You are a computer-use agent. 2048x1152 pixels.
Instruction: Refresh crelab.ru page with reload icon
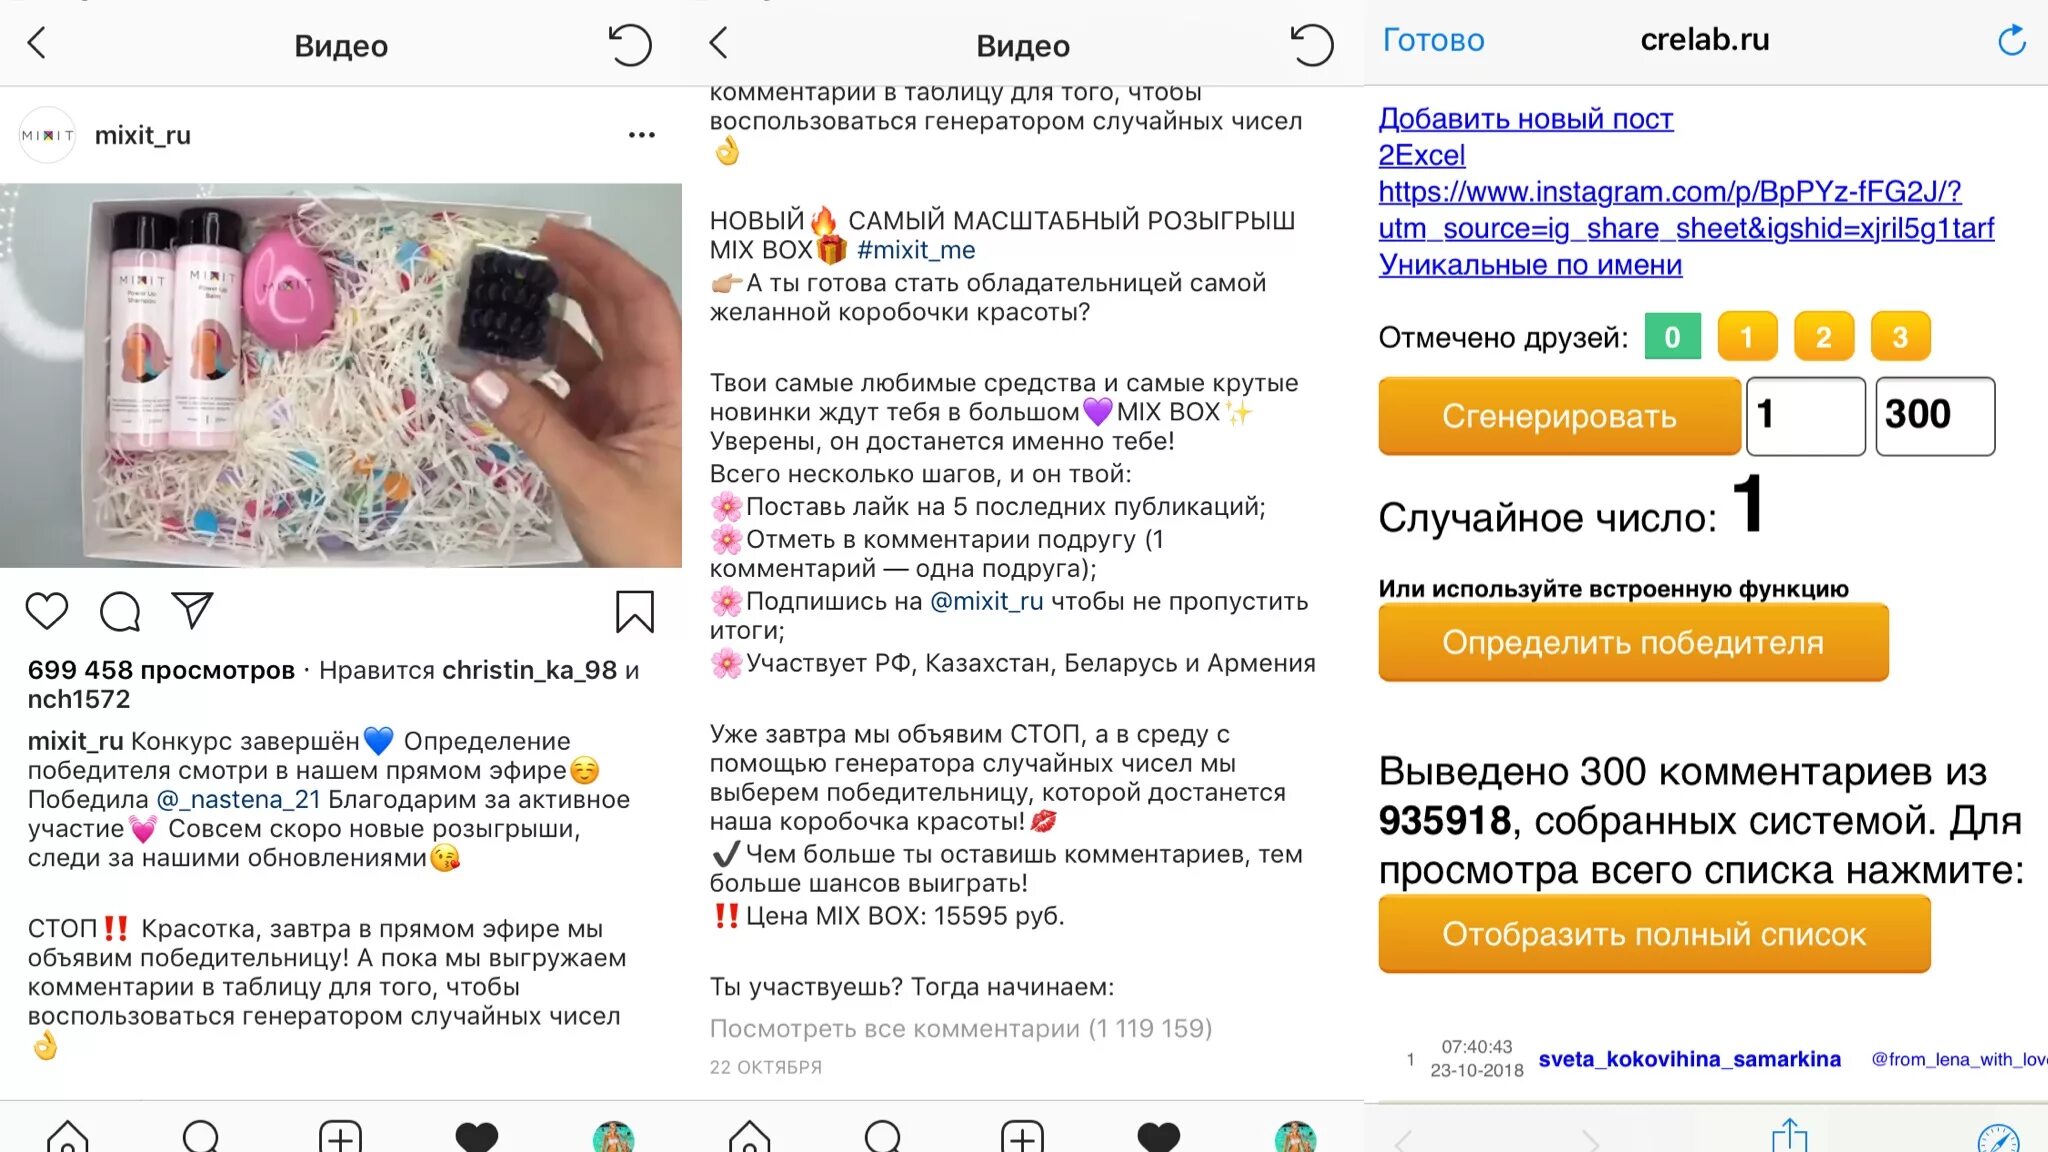tap(2011, 40)
